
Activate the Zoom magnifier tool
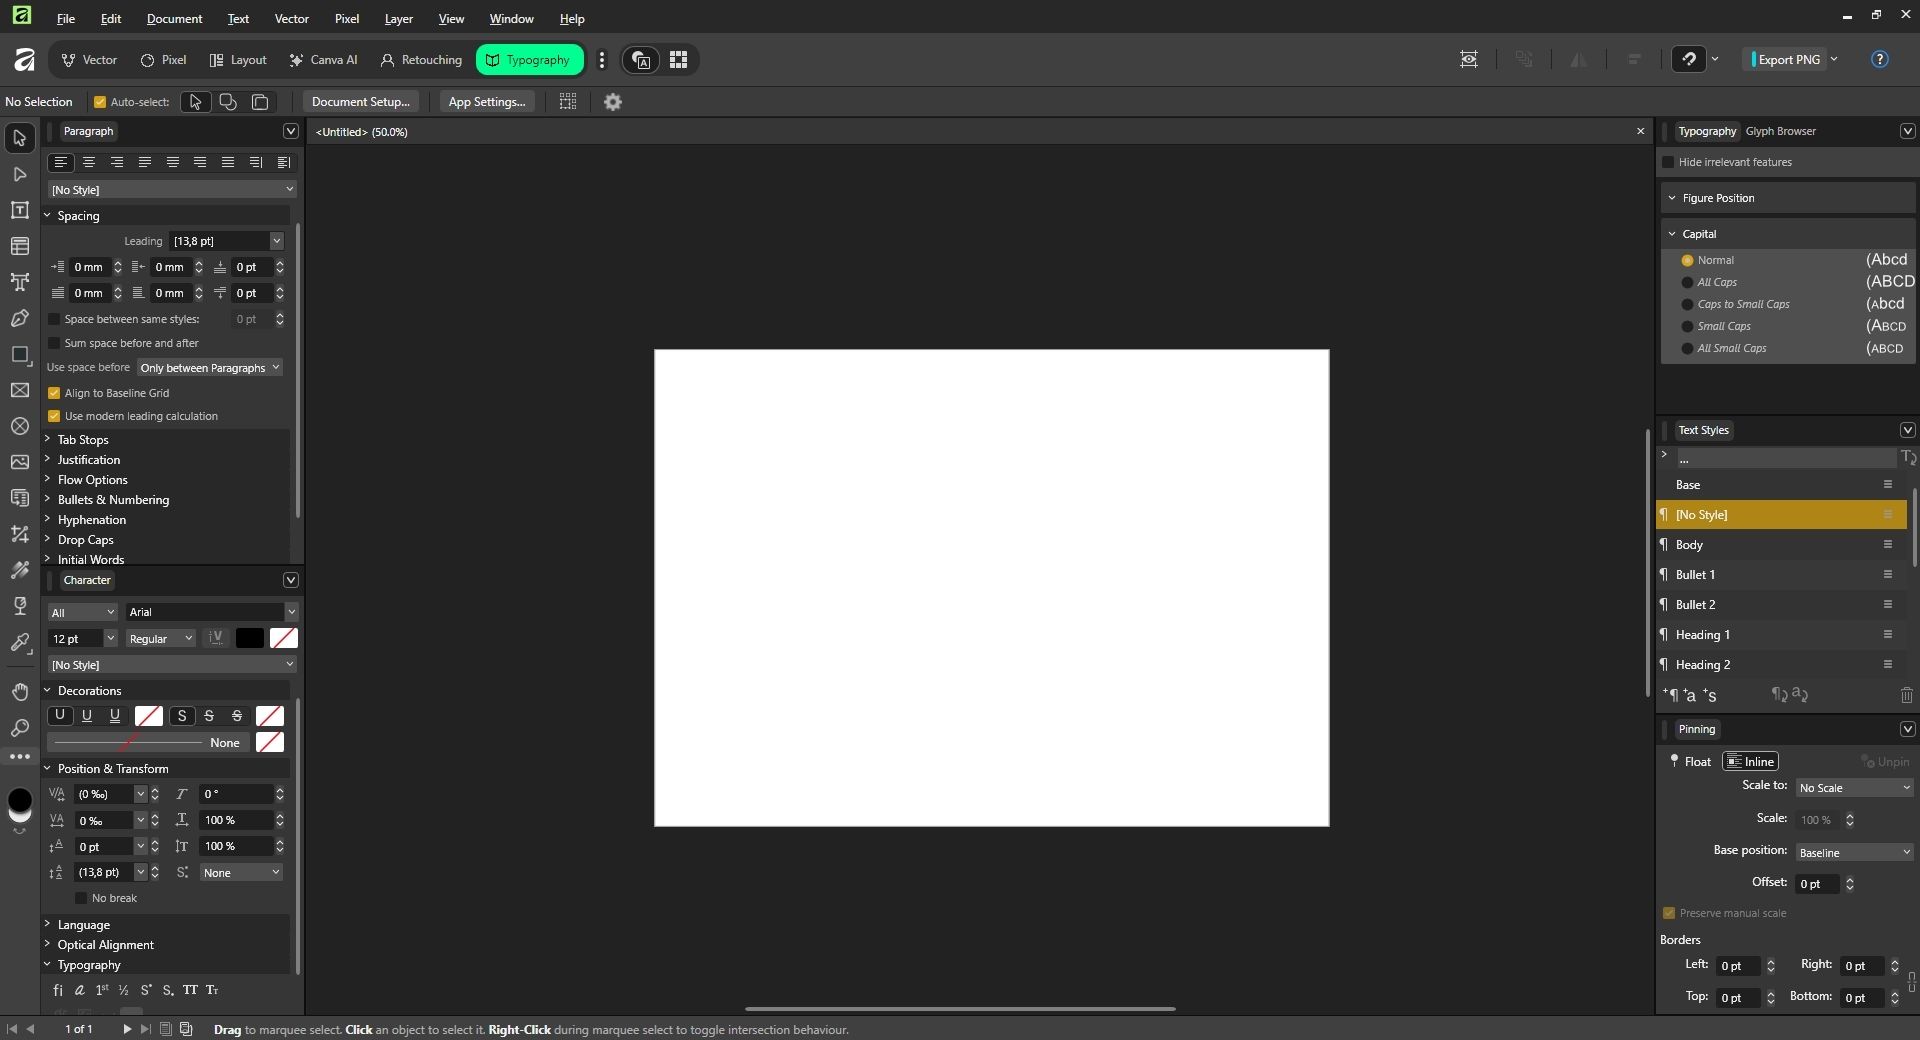19,728
